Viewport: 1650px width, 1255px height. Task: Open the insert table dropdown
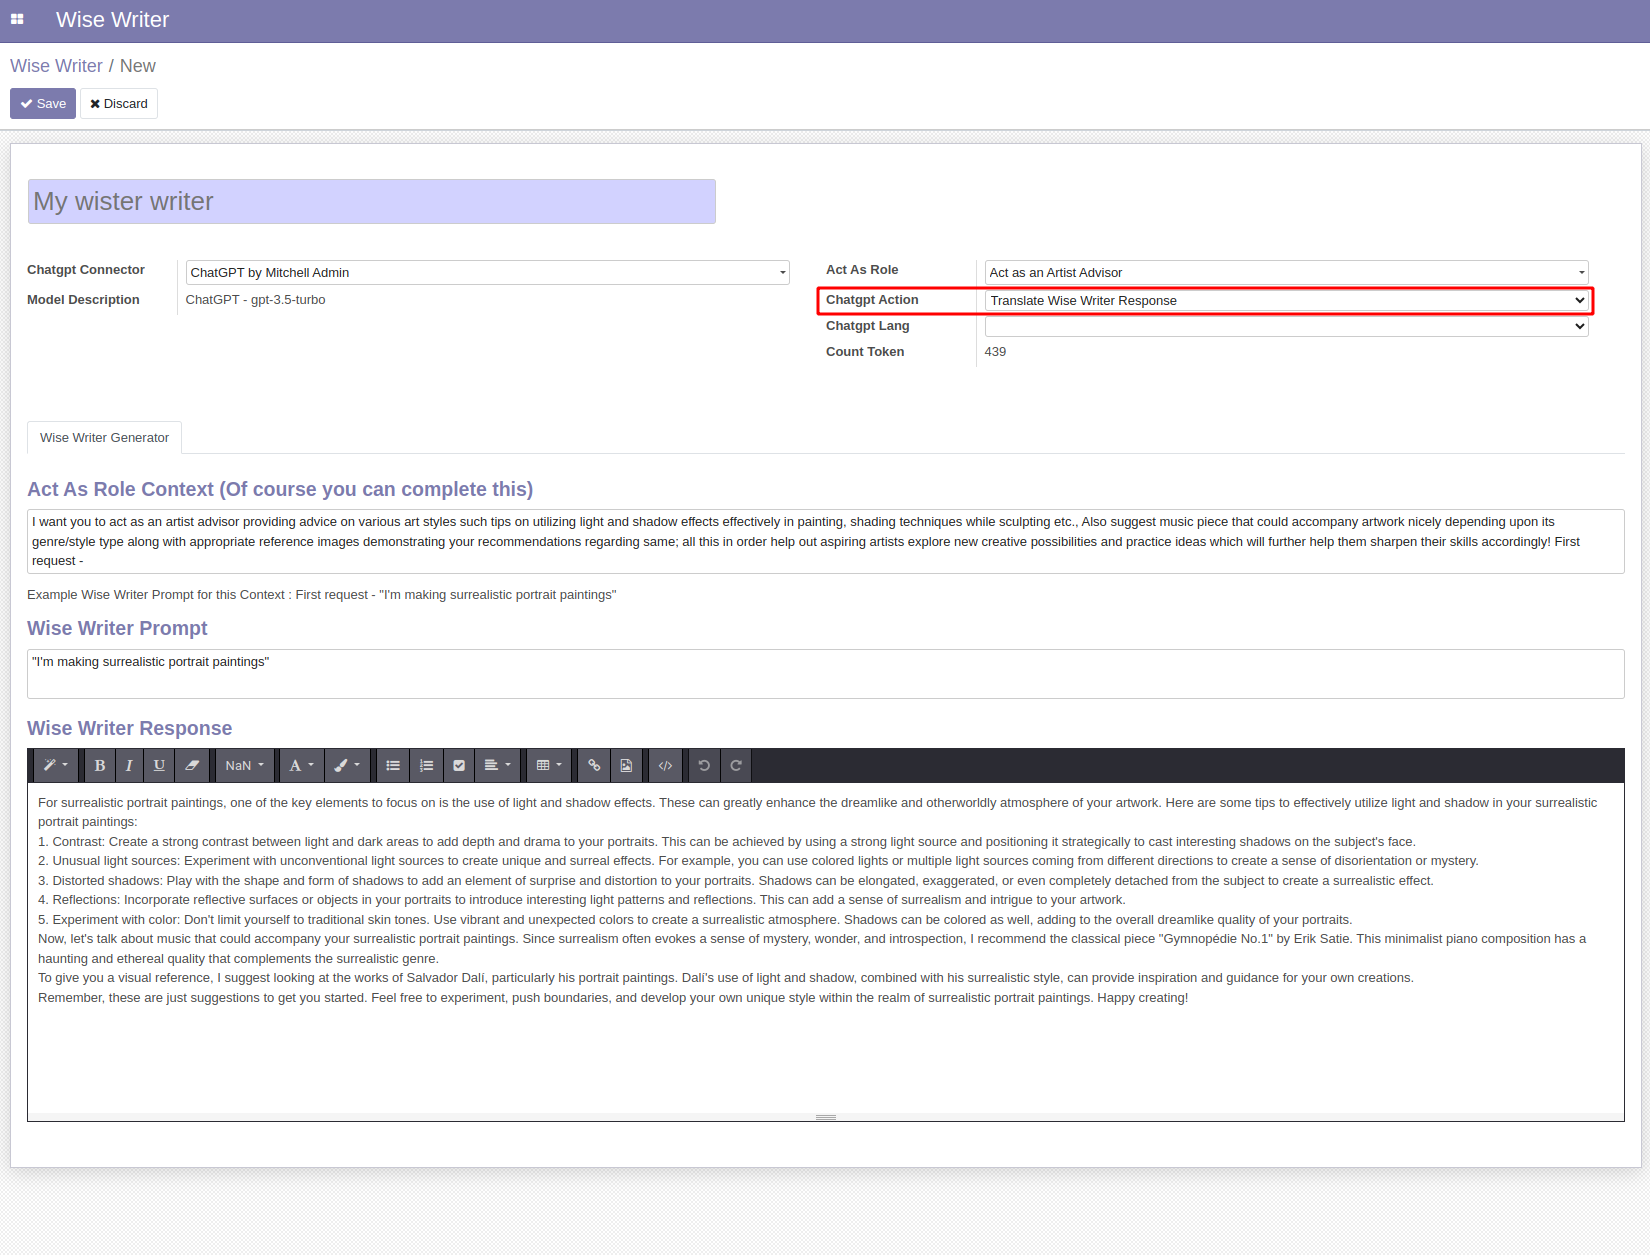(549, 765)
